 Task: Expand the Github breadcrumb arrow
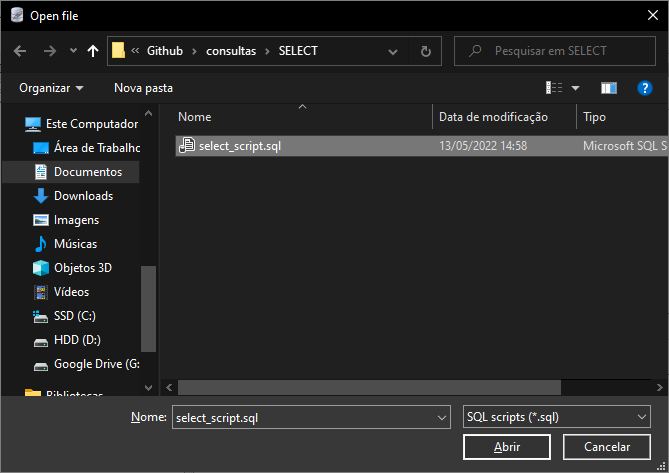(194, 51)
